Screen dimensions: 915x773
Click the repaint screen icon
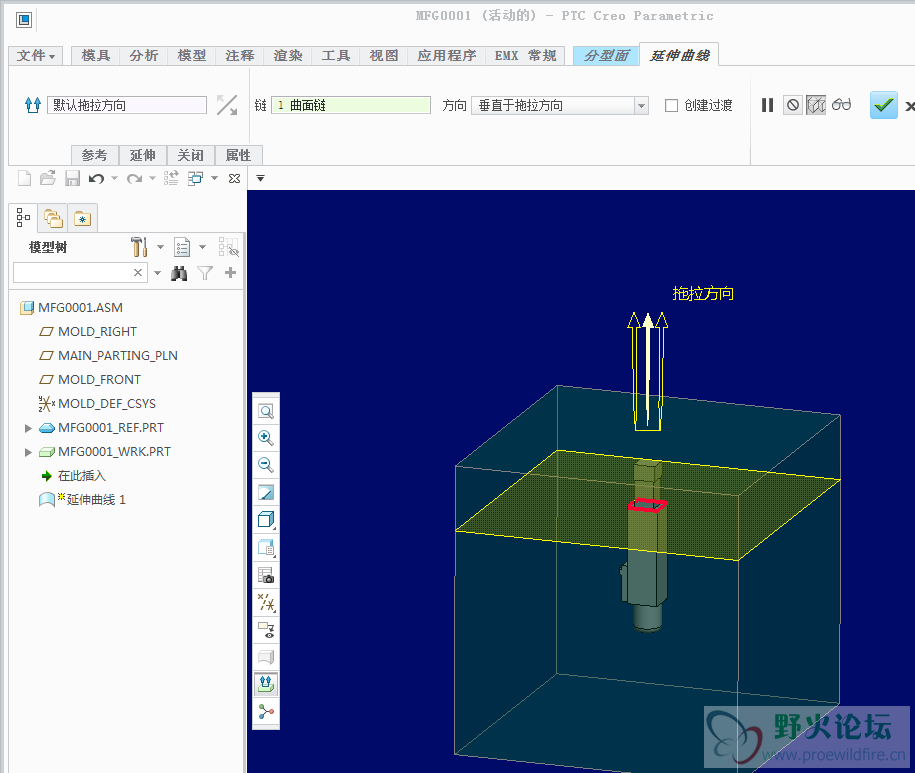266,493
